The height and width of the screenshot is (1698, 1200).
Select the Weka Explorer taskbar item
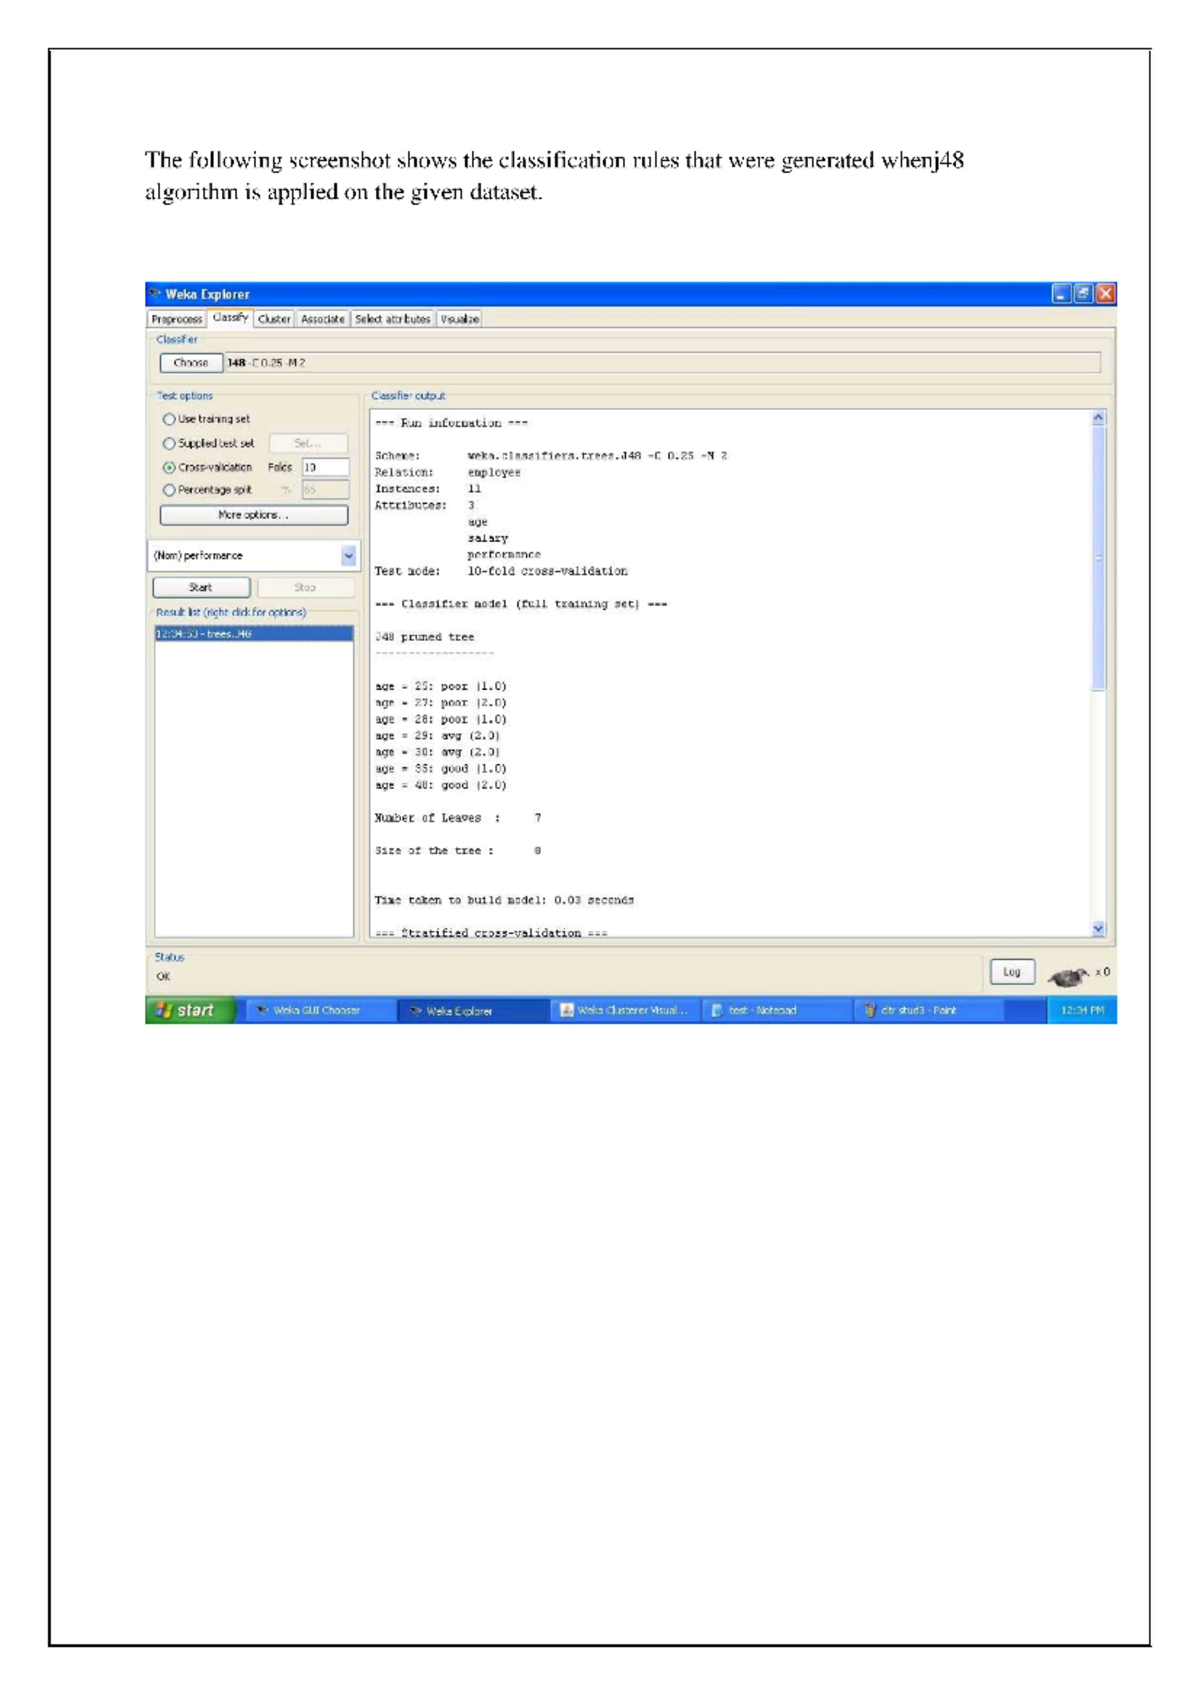click(458, 1010)
